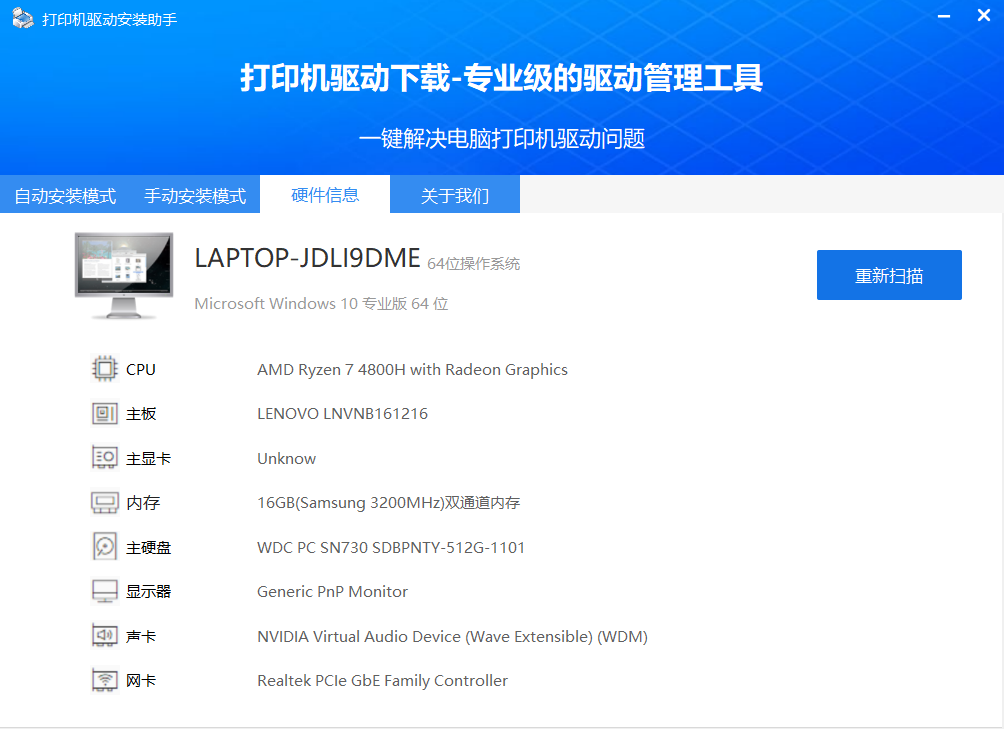Click the hard disk (主硬盘) icon
This screenshot has height=729, width=1004.
tap(104, 547)
